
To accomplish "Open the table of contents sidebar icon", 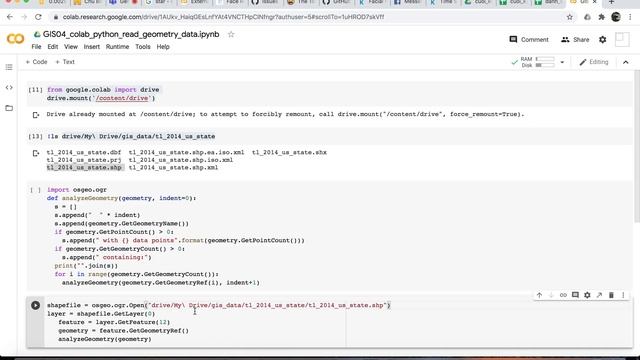I will tap(9, 67).
